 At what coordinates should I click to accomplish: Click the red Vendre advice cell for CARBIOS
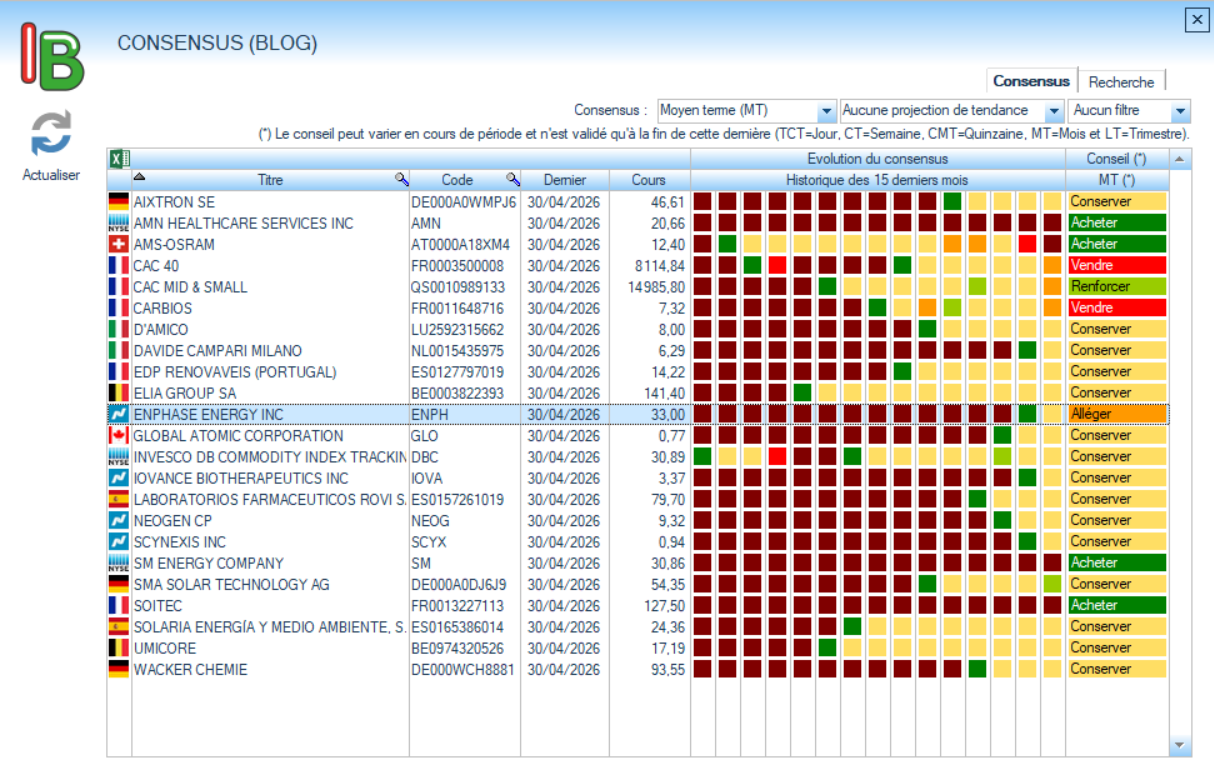[1116, 308]
